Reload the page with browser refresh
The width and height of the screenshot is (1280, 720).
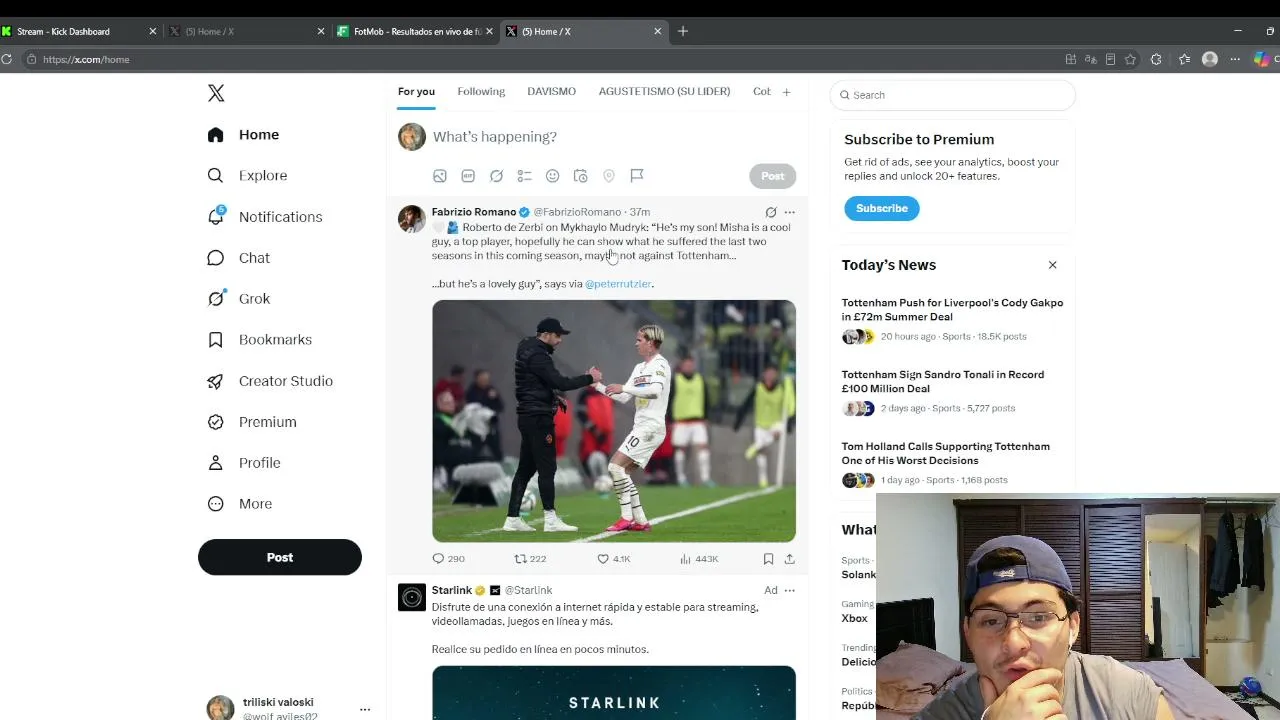click(x=6, y=60)
